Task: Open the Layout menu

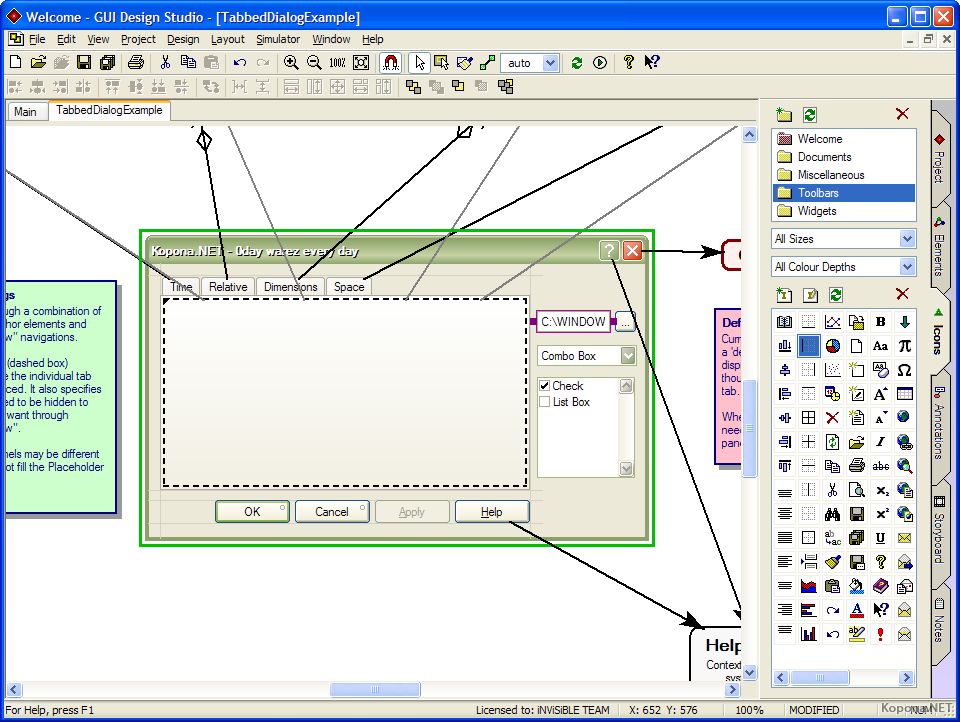Action: pyautogui.click(x=228, y=39)
